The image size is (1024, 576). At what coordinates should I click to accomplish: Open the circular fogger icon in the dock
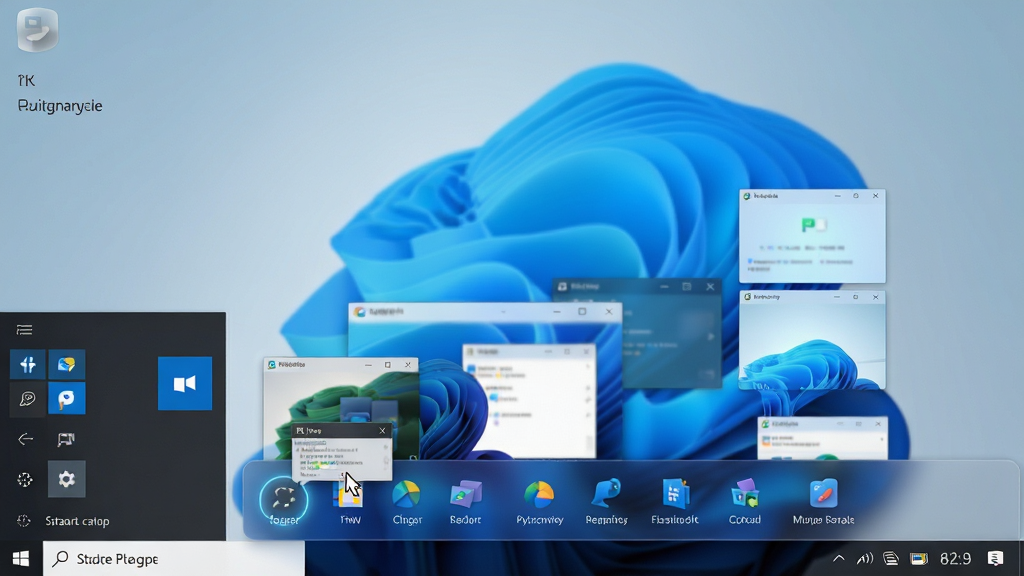[x=283, y=500]
